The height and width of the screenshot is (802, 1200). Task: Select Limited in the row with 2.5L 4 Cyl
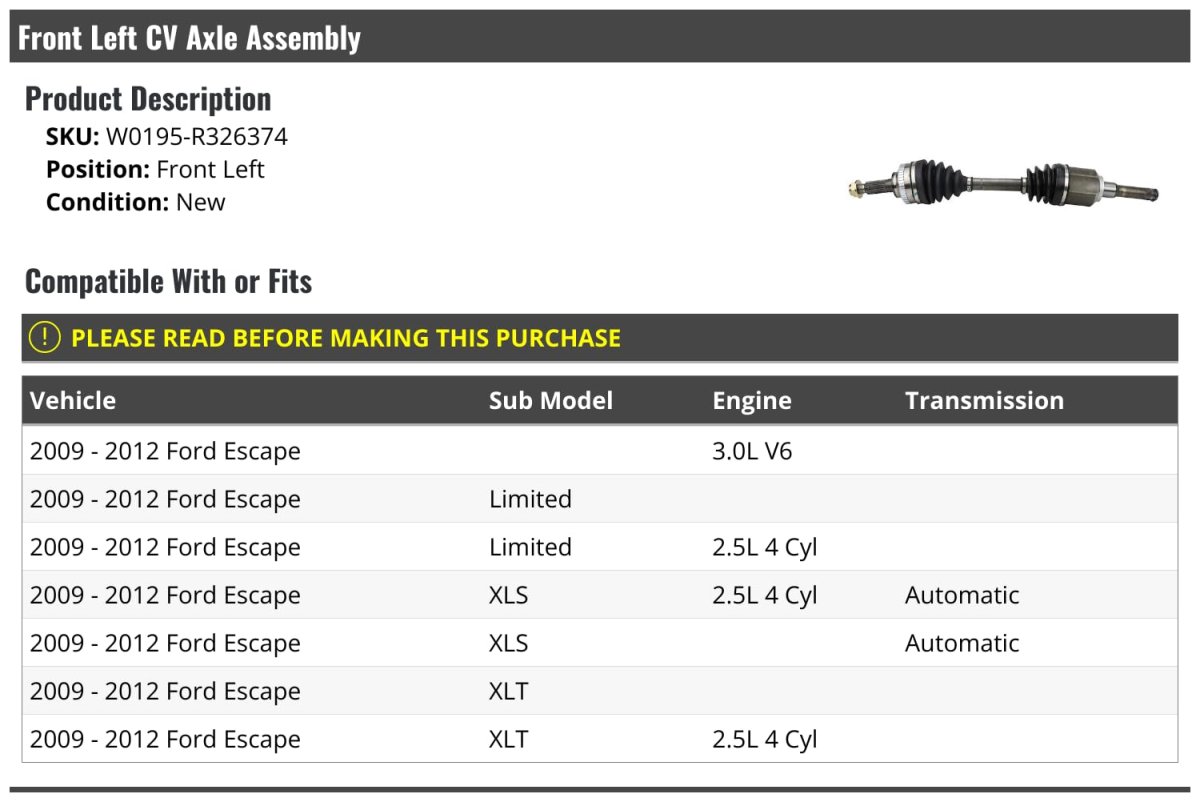[x=530, y=547]
